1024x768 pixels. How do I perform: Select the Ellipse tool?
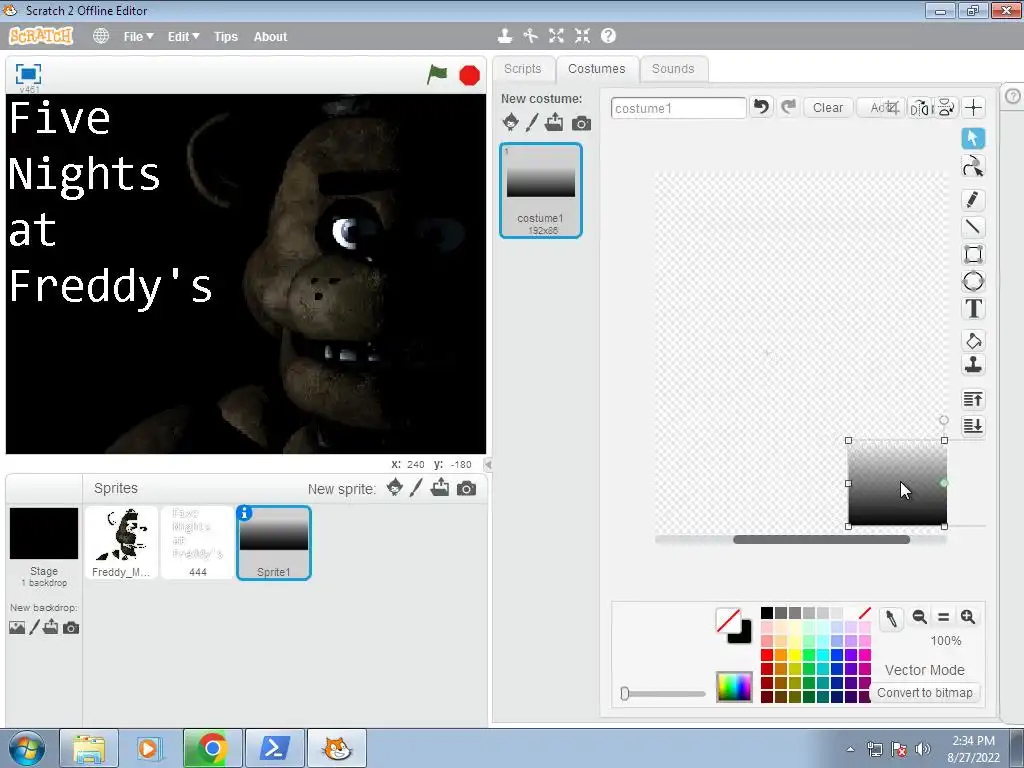click(x=973, y=281)
